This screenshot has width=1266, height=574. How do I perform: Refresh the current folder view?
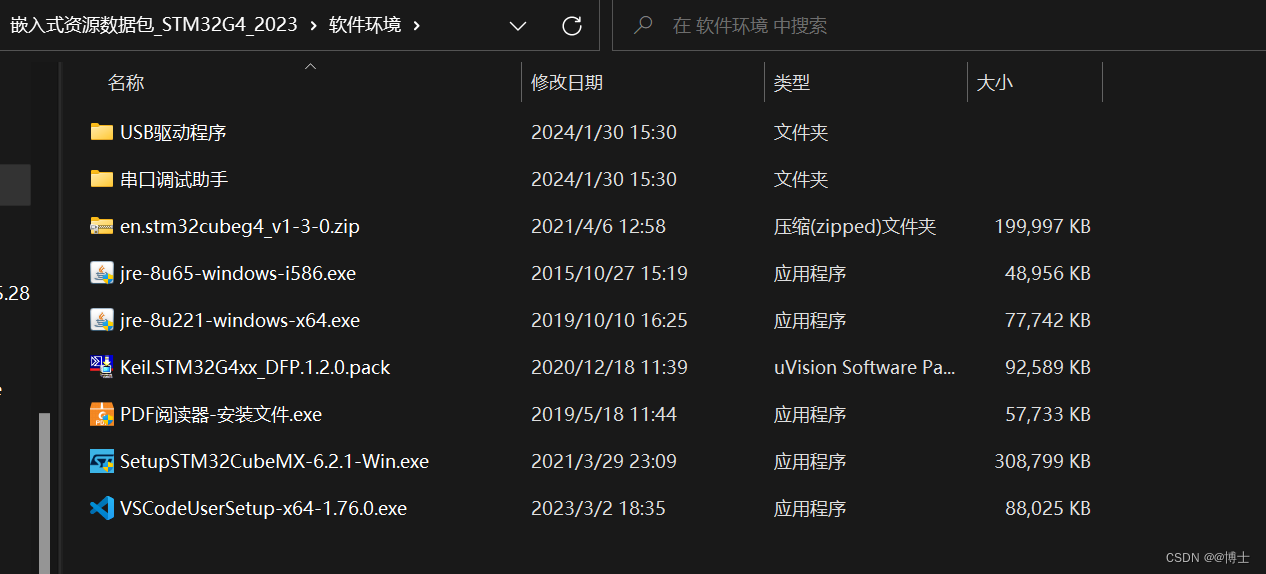[572, 26]
